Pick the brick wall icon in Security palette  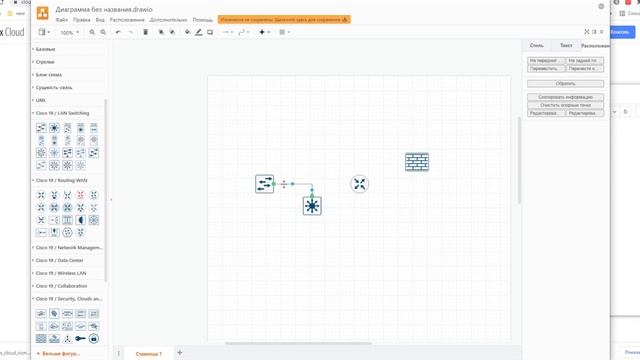point(41,338)
